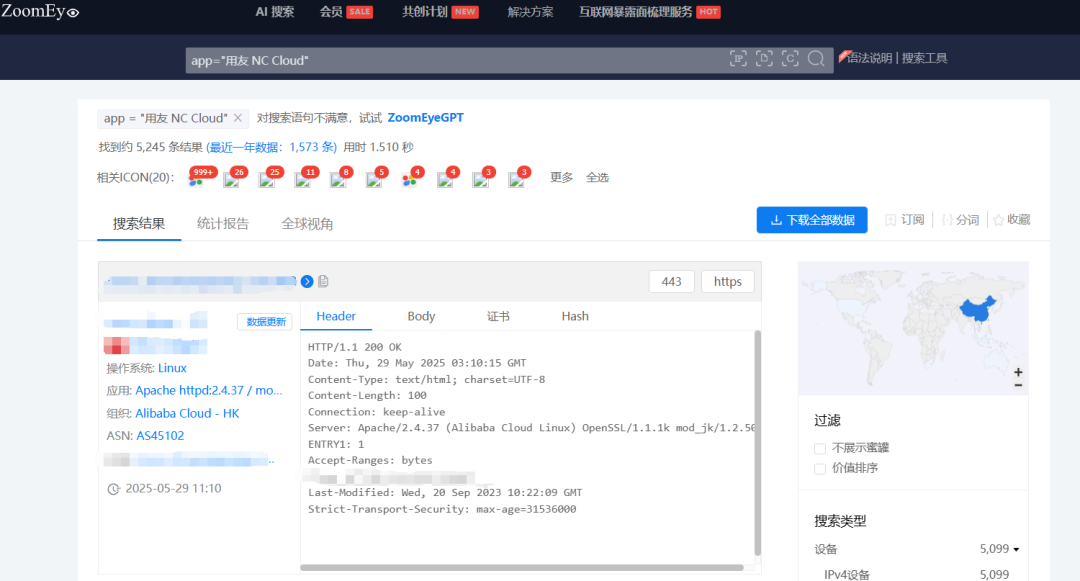Open 搜索工具 link

coord(924,59)
